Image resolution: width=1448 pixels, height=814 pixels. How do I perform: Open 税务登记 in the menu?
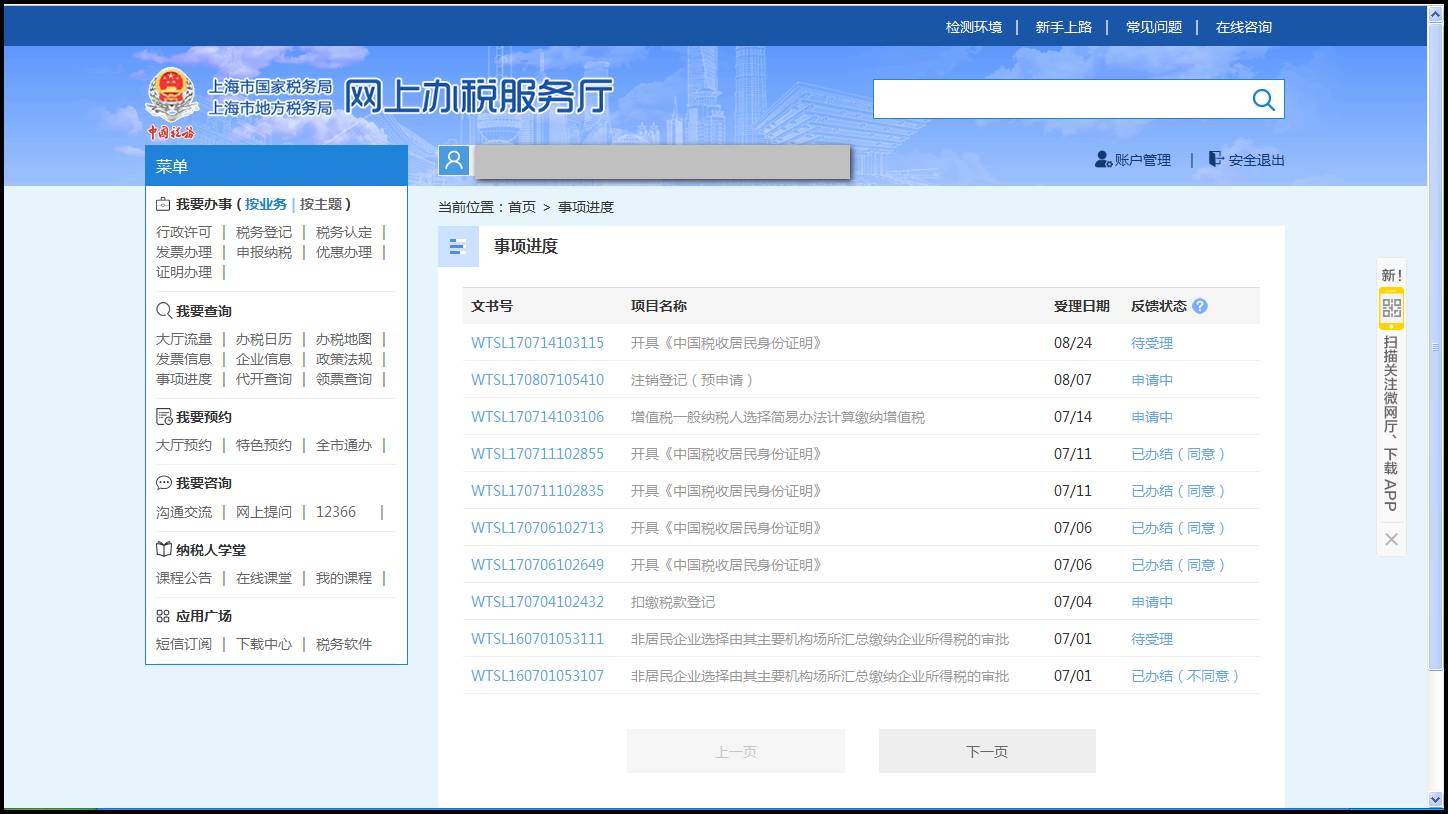264,232
